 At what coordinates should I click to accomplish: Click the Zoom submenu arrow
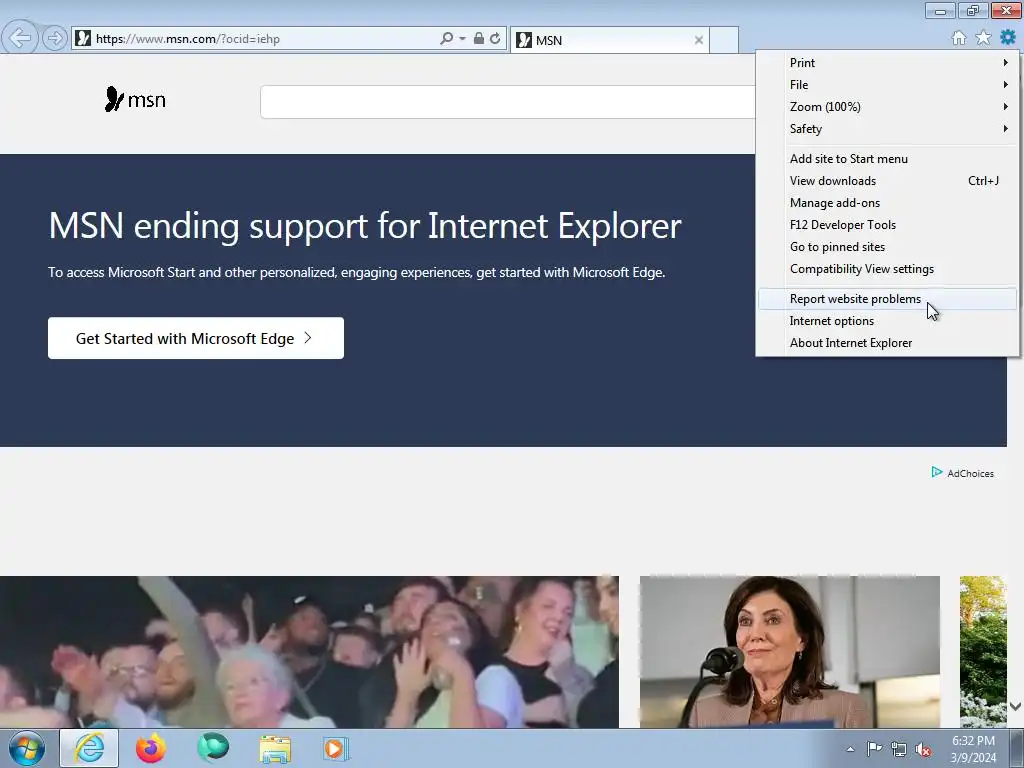tap(1006, 106)
